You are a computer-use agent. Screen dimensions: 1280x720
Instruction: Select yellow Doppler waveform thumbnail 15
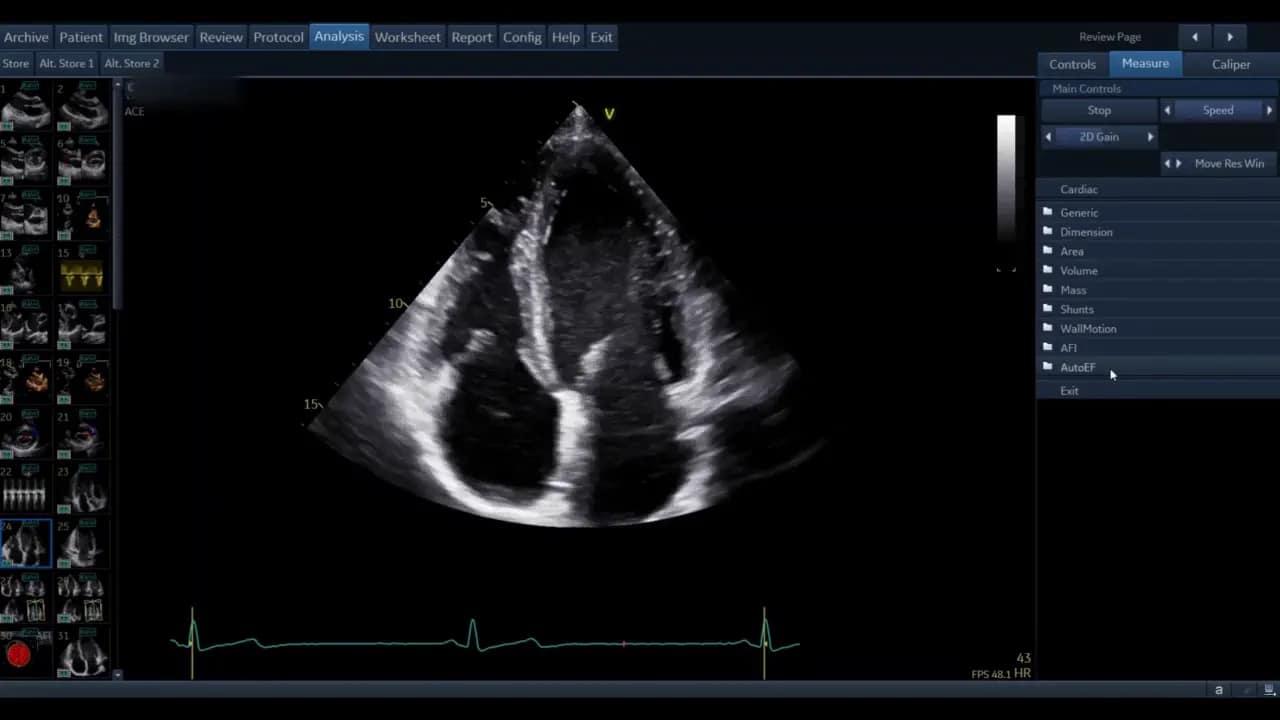point(82,273)
